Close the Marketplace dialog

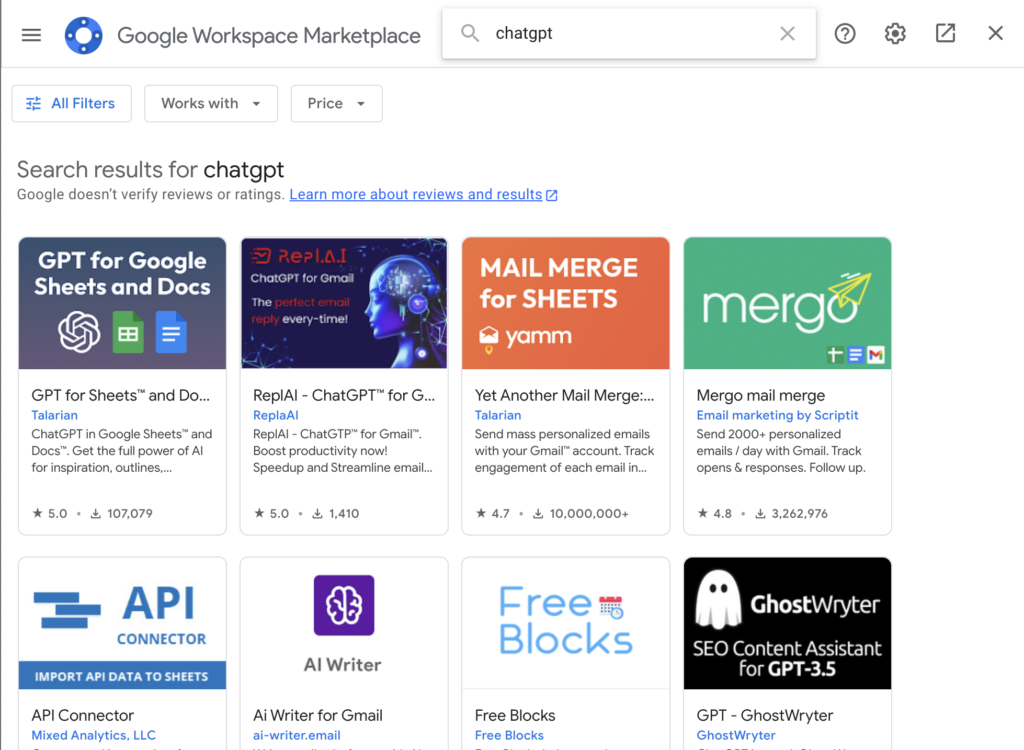click(x=995, y=33)
